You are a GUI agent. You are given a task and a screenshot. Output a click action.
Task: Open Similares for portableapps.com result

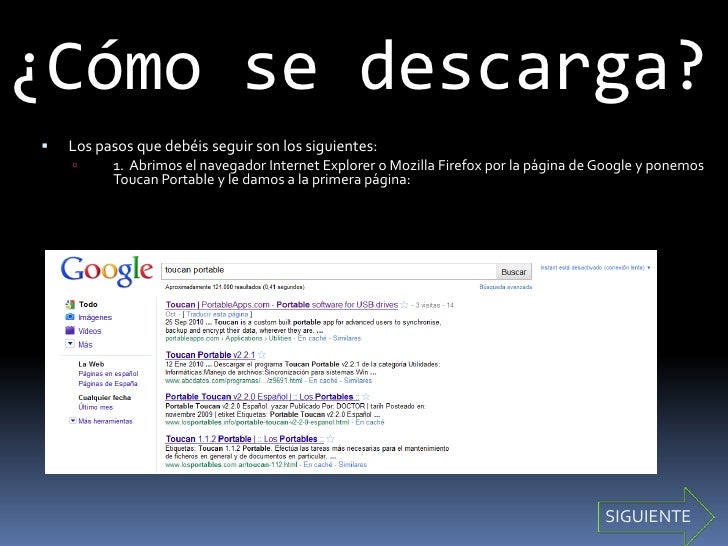[x=347, y=338]
